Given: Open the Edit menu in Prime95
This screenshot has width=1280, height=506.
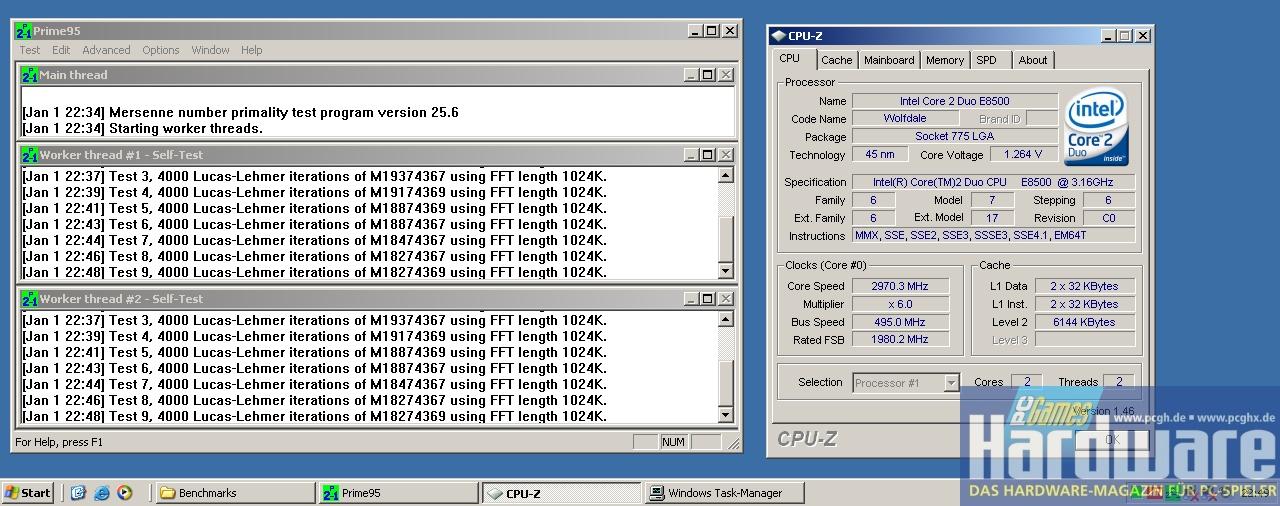Looking at the screenshot, I should pos(61,50).
